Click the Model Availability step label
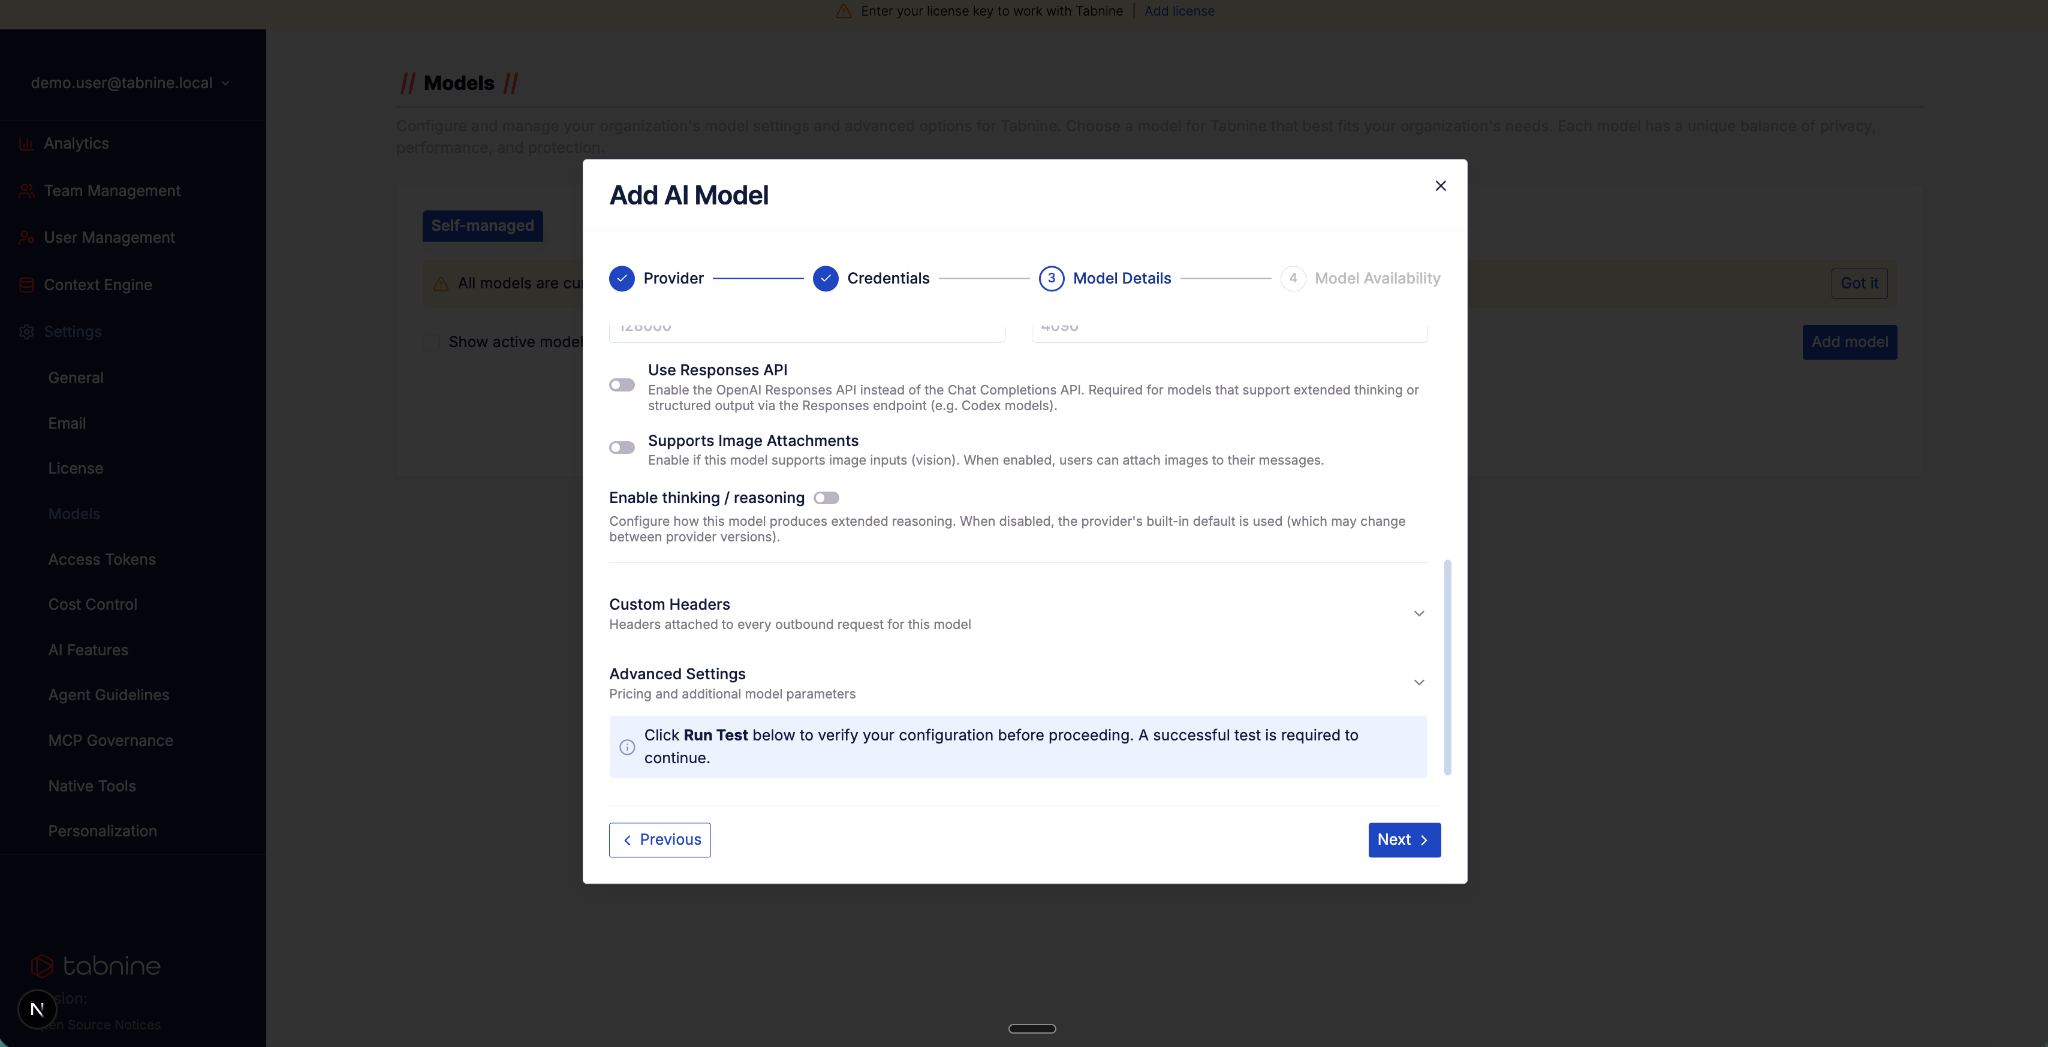 1377,278
